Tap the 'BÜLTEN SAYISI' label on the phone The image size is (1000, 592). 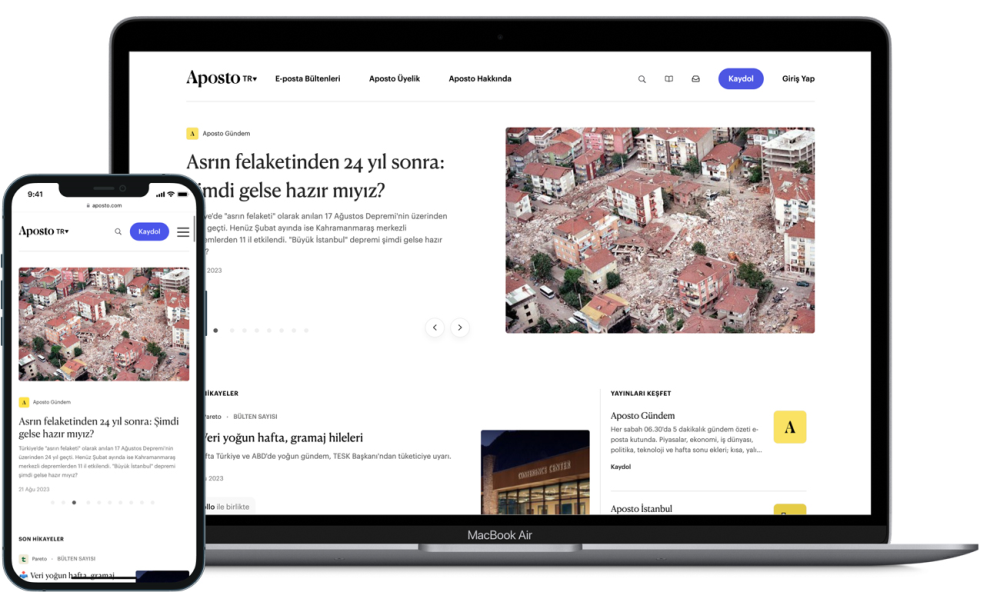[76, 559]
